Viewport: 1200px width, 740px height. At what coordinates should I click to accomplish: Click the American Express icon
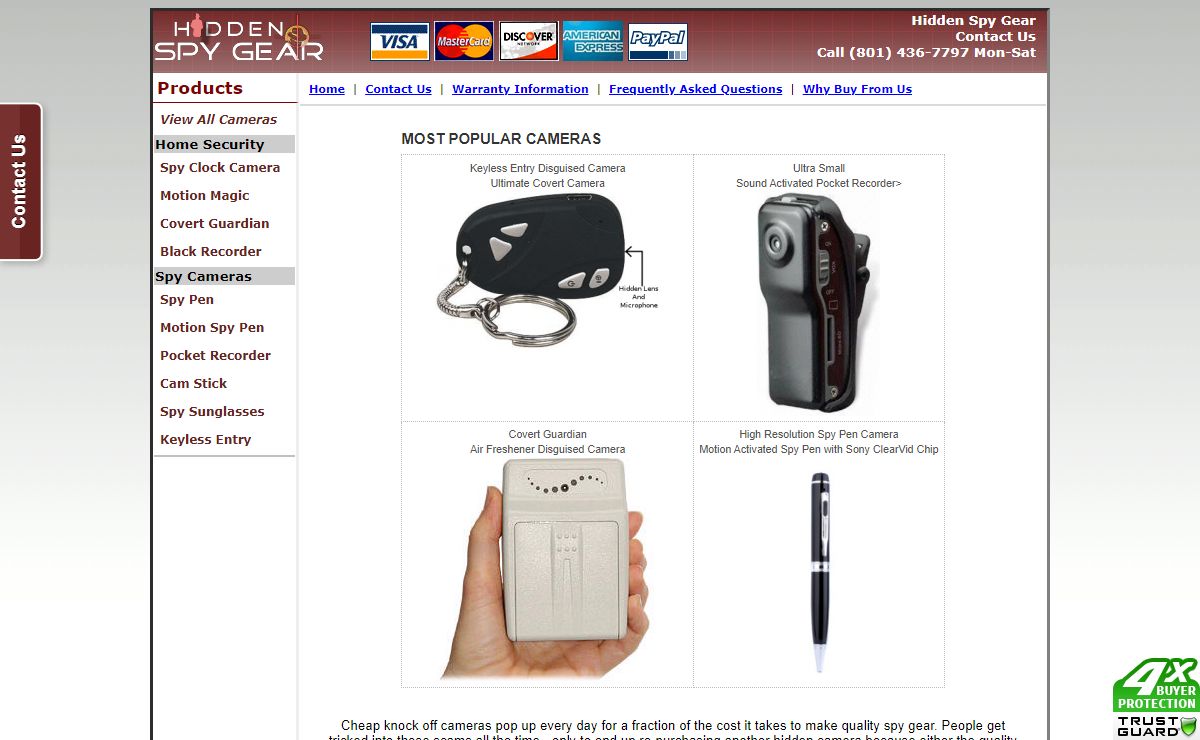pos(593,42)
